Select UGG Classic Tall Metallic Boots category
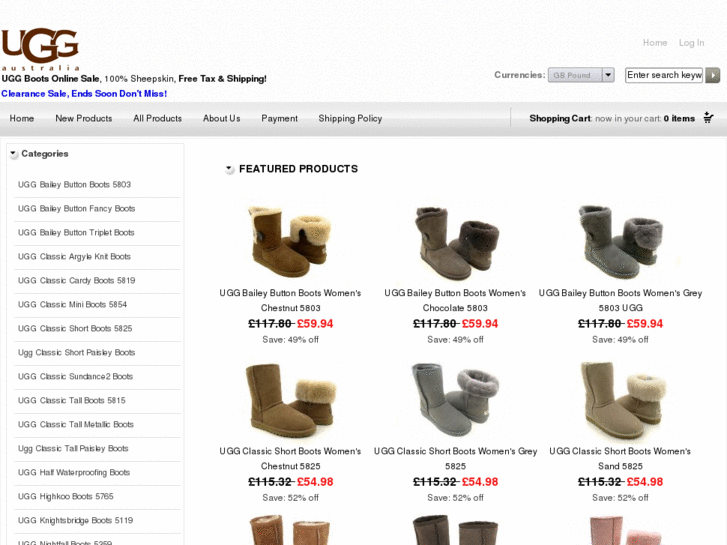Image resolution: width=727 pixels, height=545 pixels. tap(76, 424)
